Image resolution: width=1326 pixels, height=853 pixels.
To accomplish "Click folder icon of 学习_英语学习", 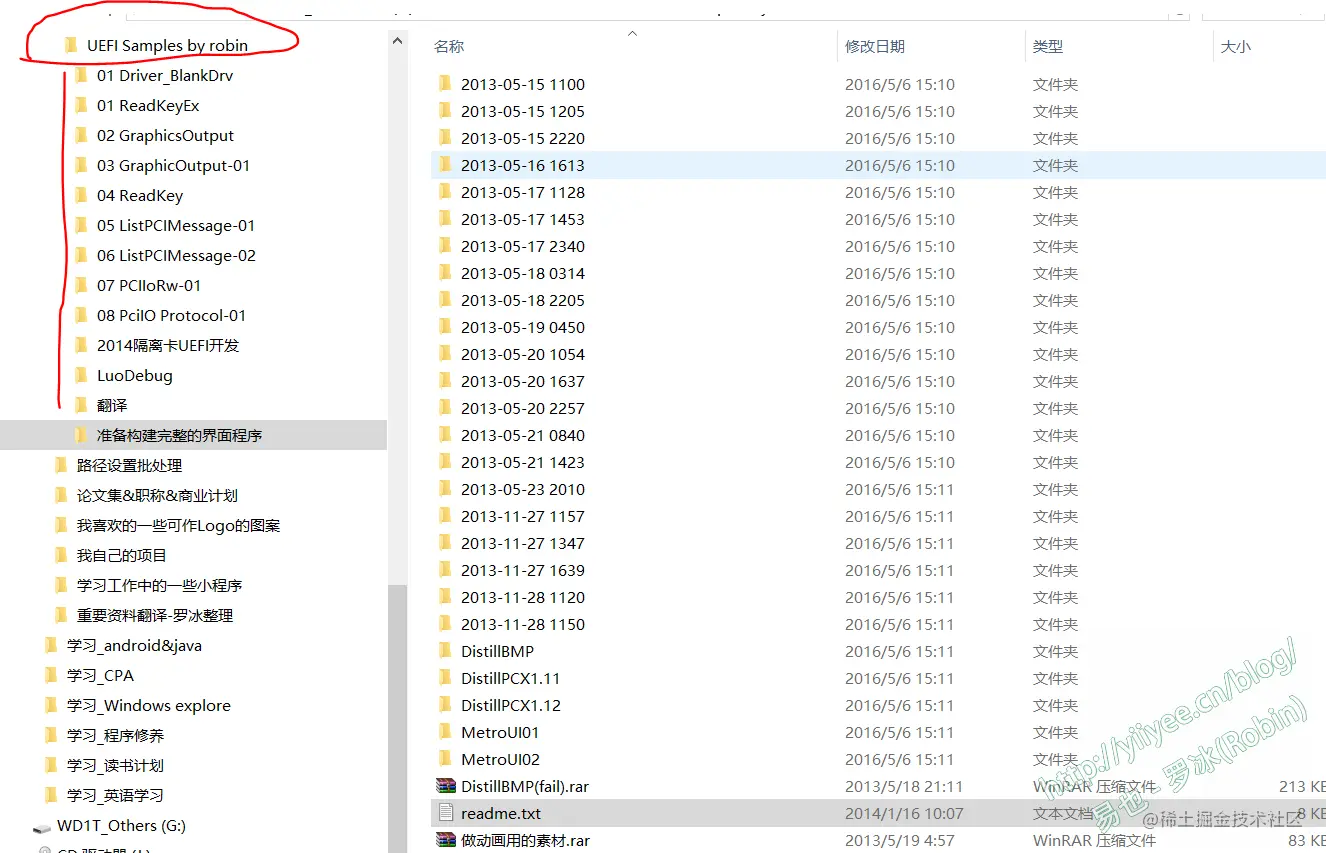I will pyautogui.click(x=51, y=796).
